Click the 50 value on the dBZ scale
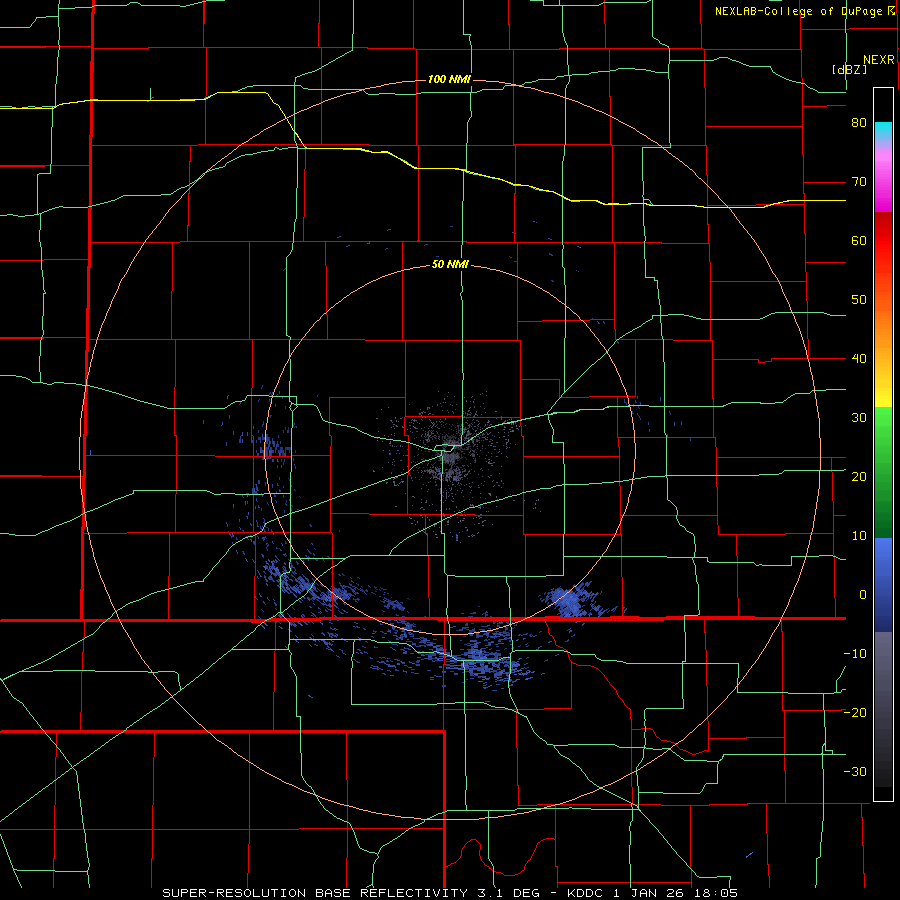 click(x=859, y=300)
